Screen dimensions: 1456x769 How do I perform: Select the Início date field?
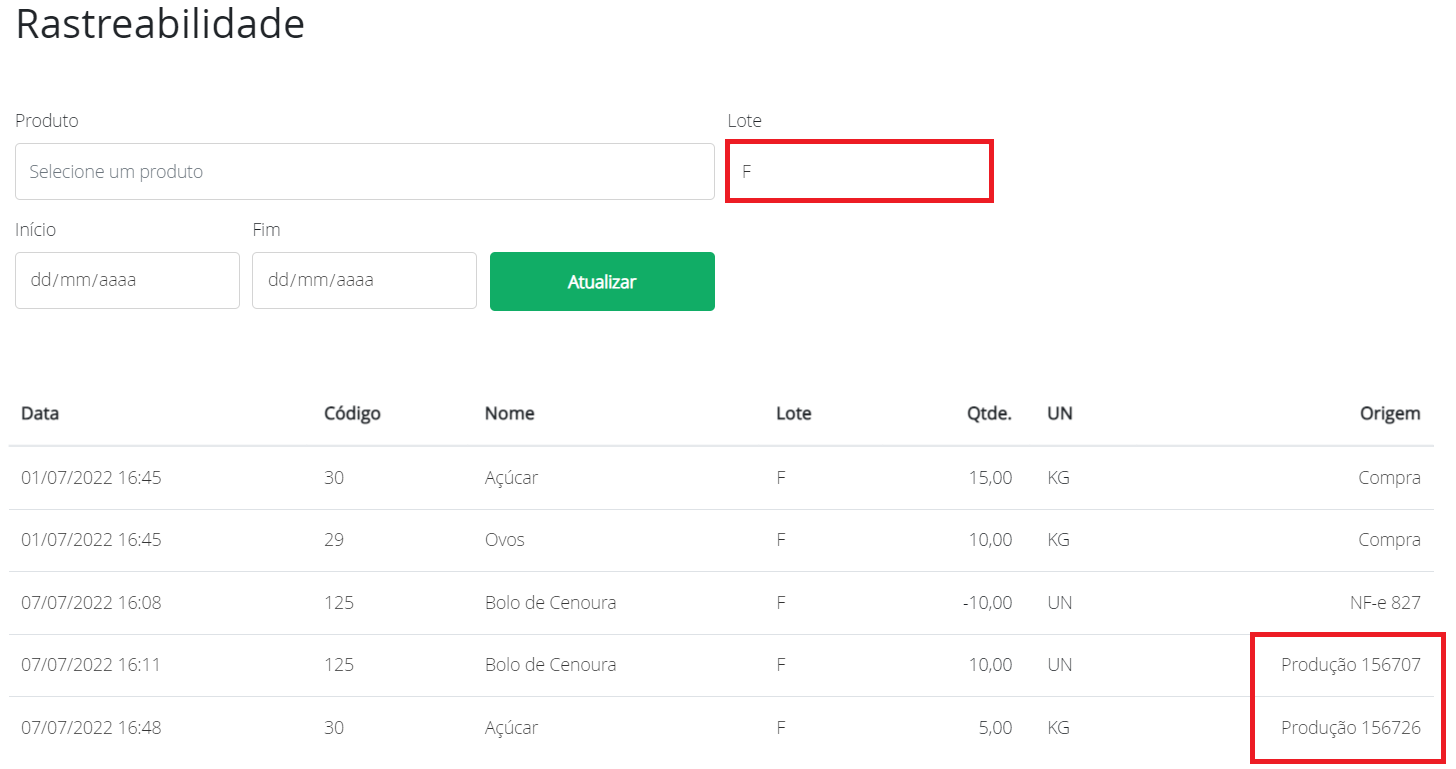(127, 280)
